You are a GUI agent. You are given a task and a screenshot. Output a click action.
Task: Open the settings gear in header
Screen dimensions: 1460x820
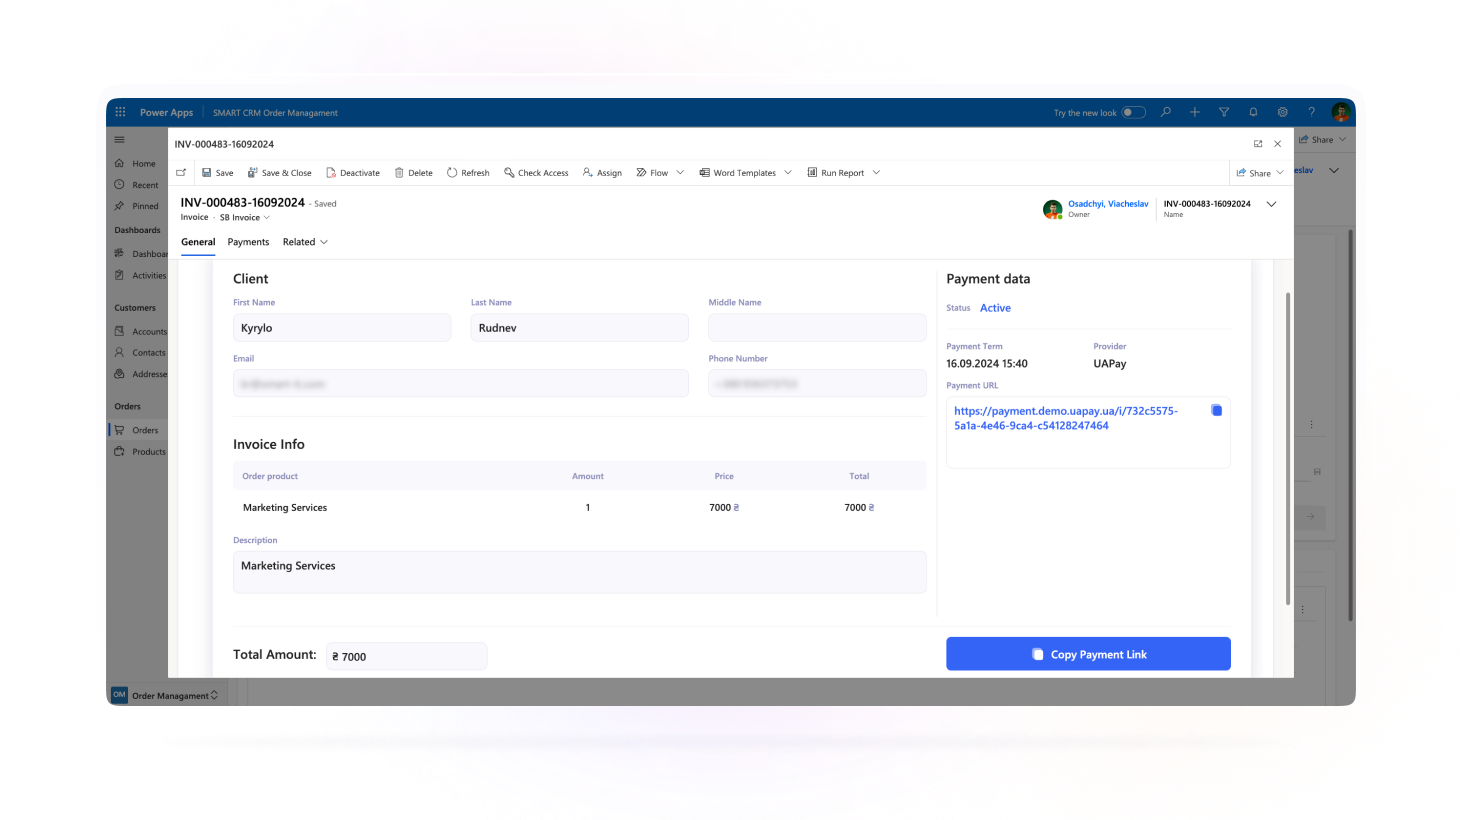pos(1282,112)
